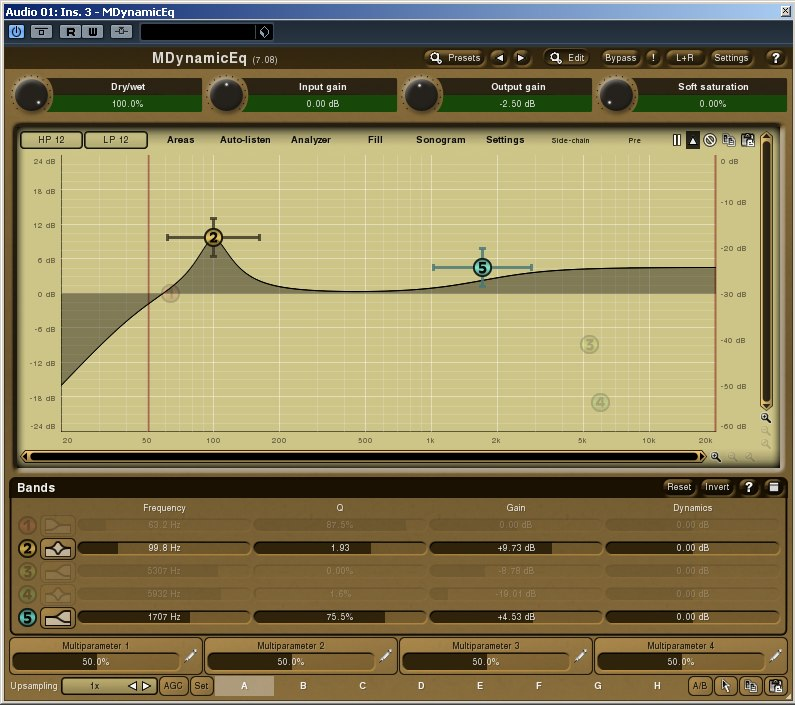
Task: Open the Bands help question mark
Action: (x=748, y=487)
